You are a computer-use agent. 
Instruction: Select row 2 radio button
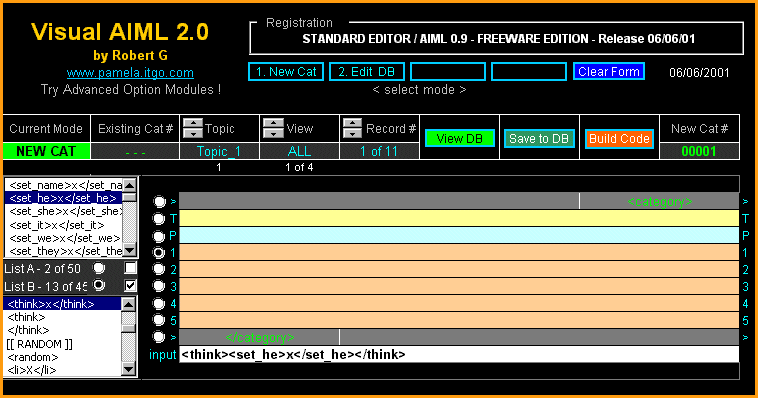tap(159, 269)
